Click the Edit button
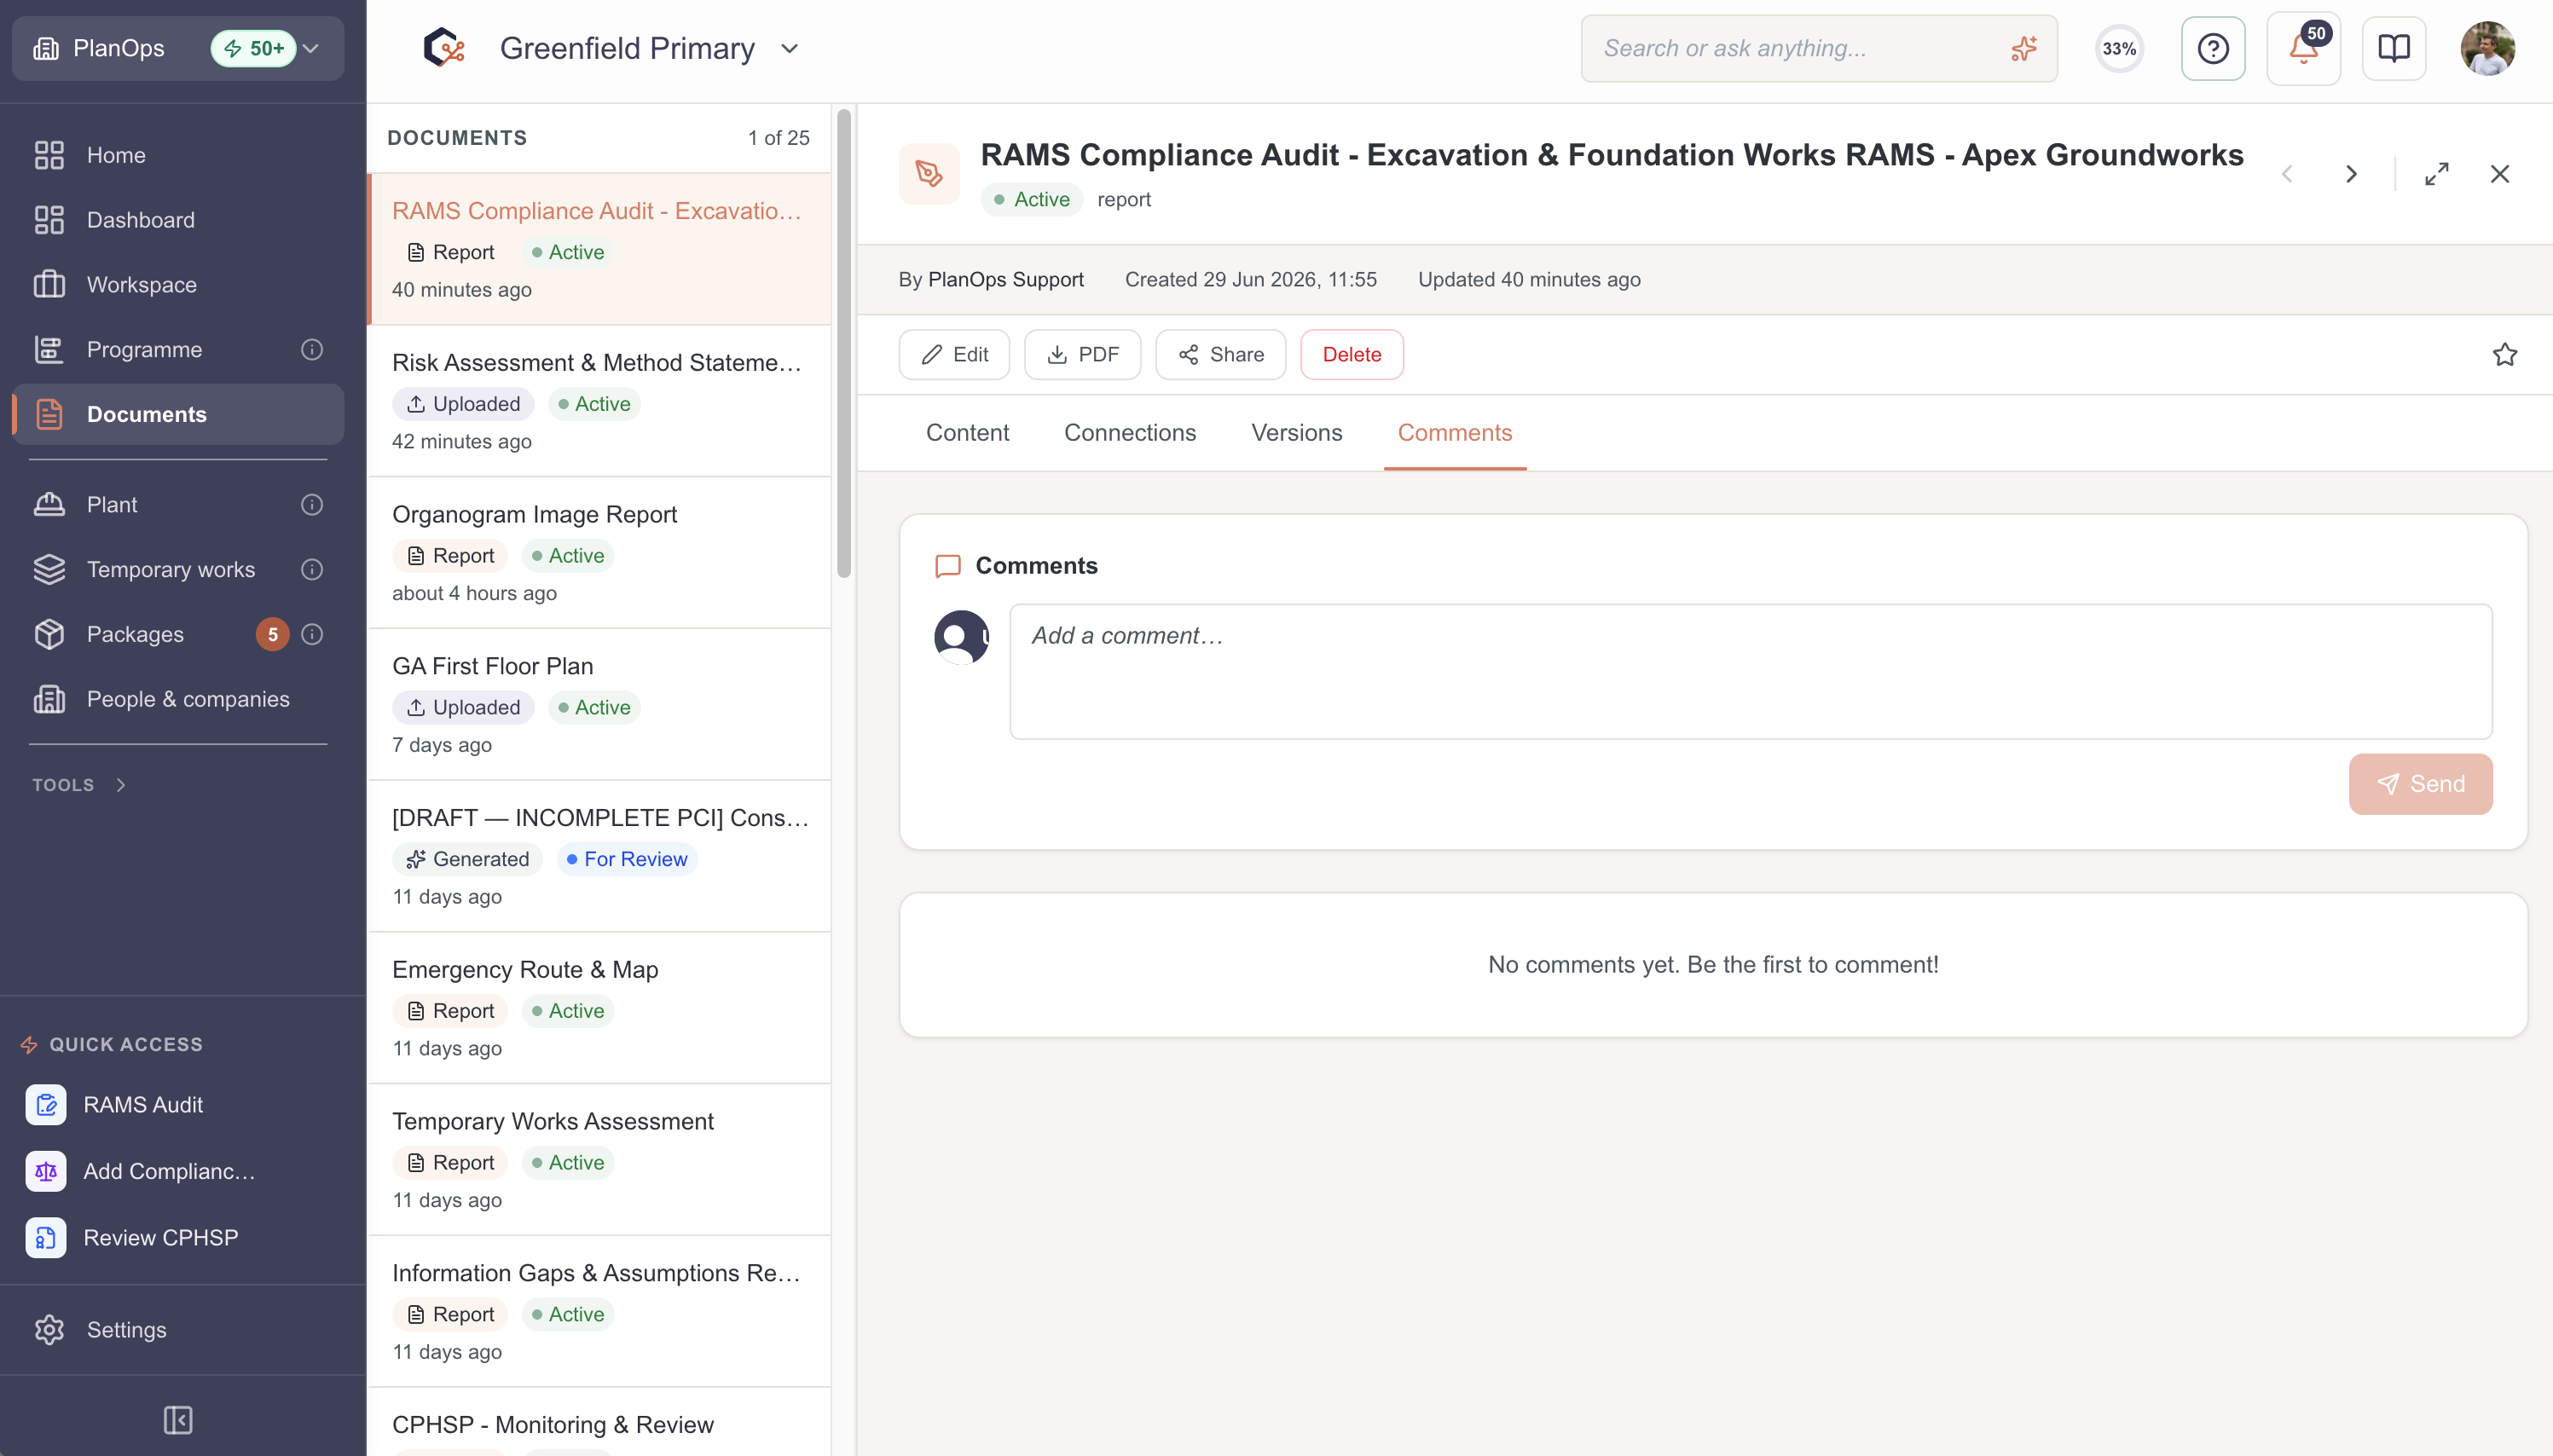2553x1456 pixels. tap(954, 355)
